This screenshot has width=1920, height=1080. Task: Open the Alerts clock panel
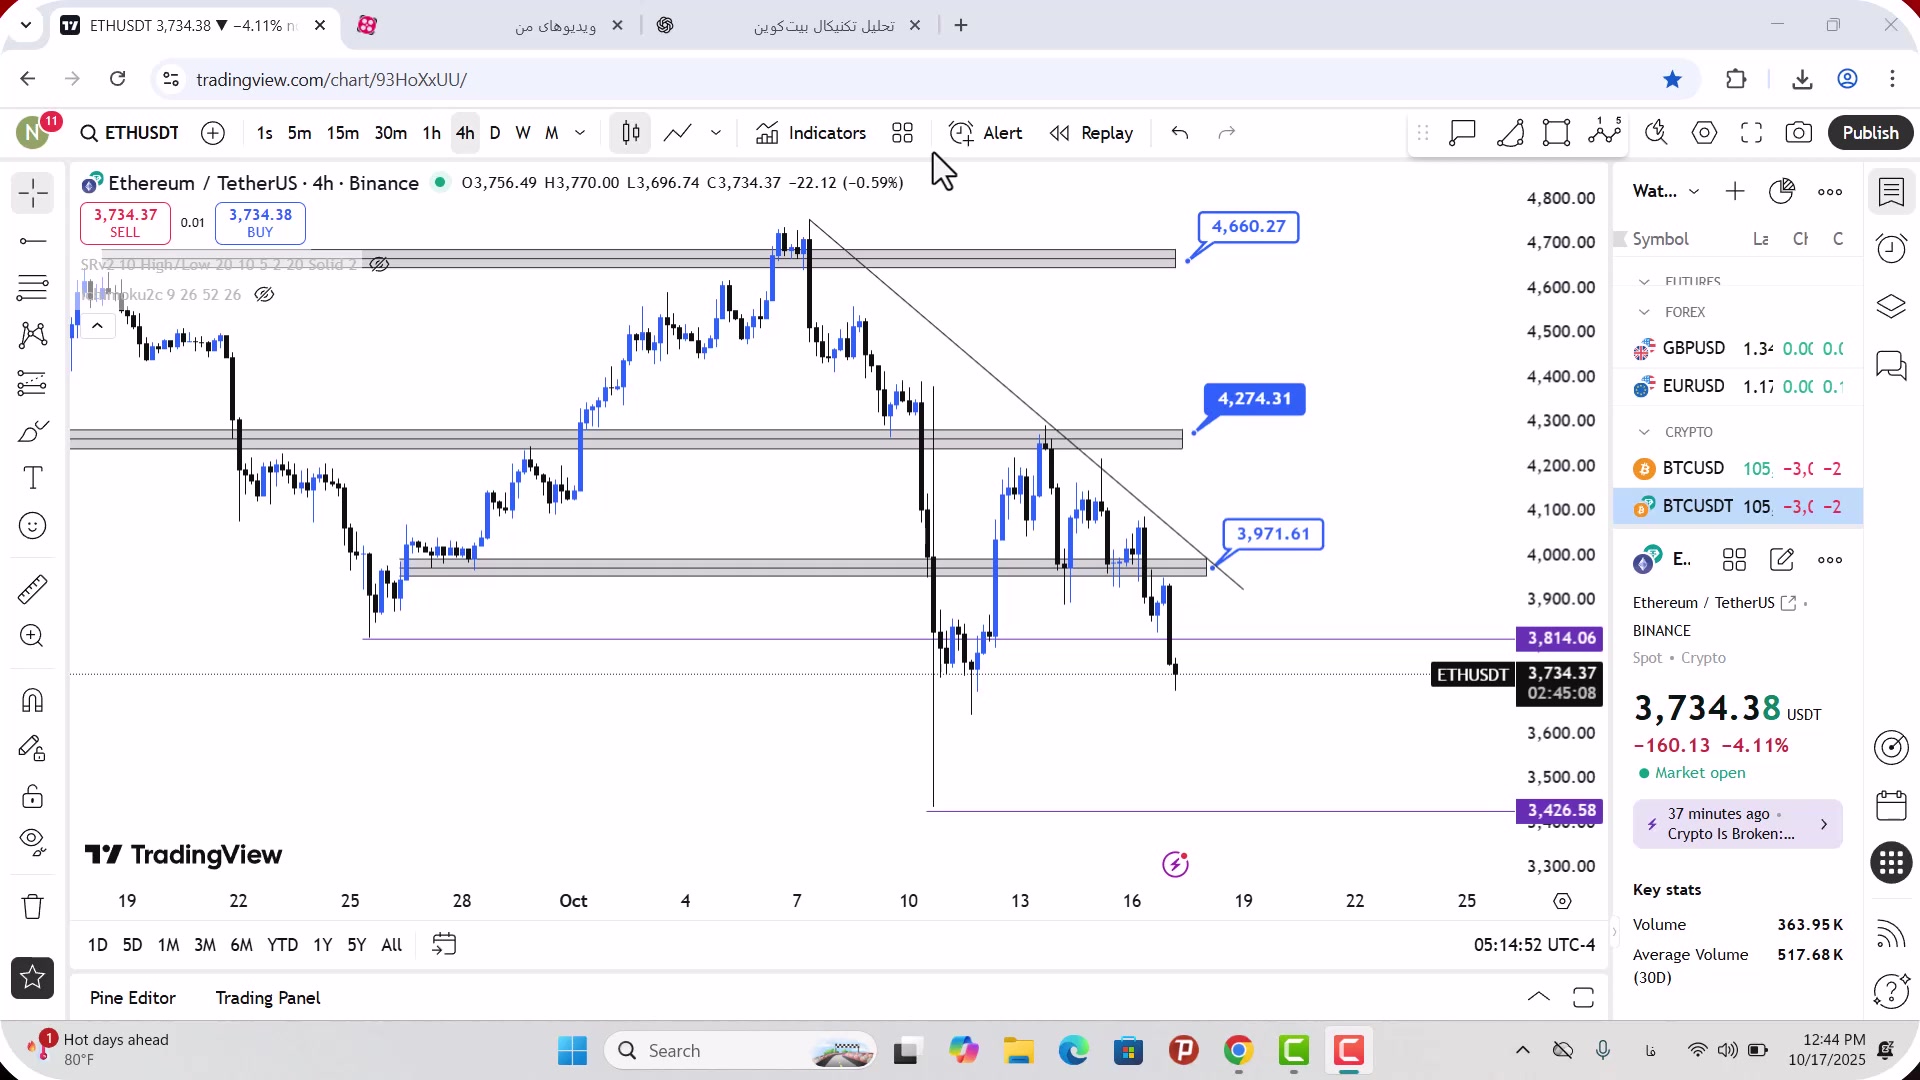1891,249
